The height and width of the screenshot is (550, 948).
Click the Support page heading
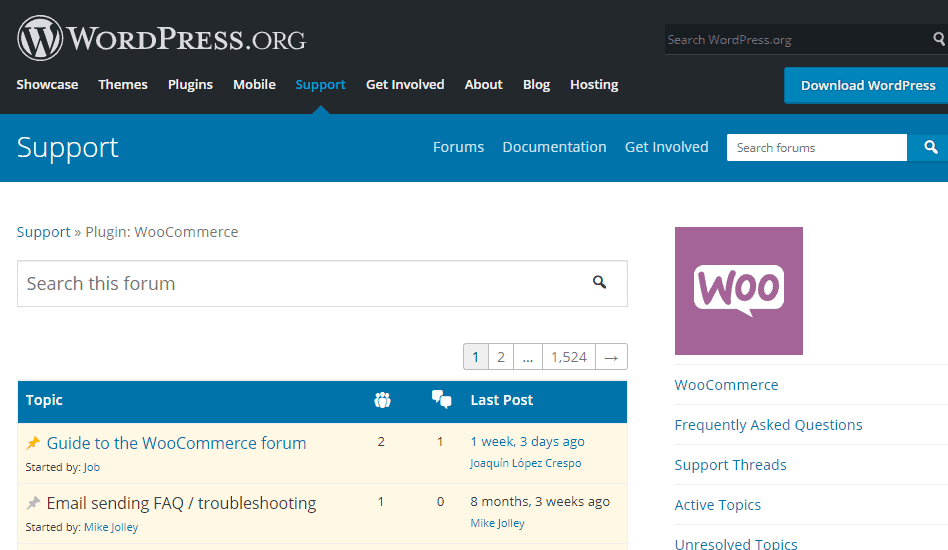[68, 147]
